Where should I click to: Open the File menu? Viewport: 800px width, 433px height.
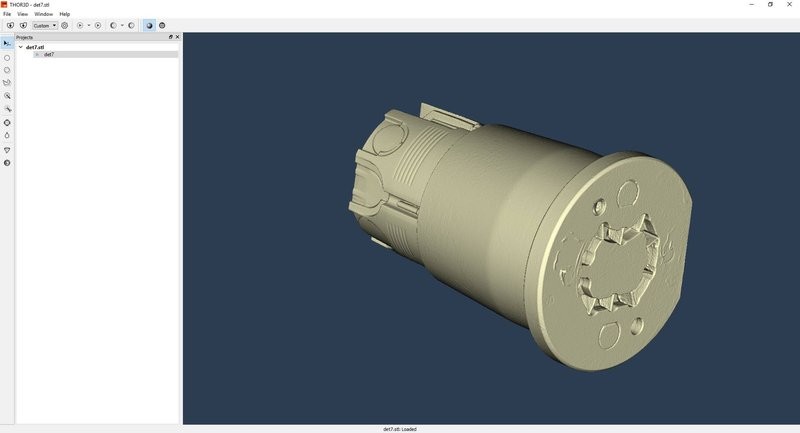tap(7, 14)
